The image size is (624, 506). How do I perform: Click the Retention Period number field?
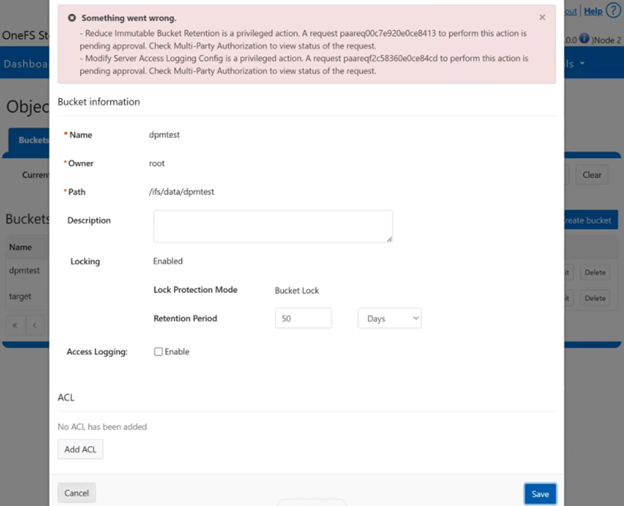pyautogui.click(x=302, y=318)
